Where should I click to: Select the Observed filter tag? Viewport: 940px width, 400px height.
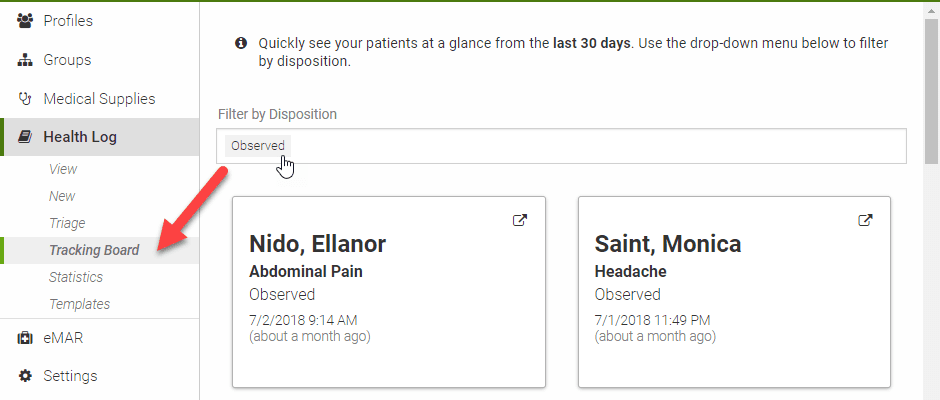point(258,146)
